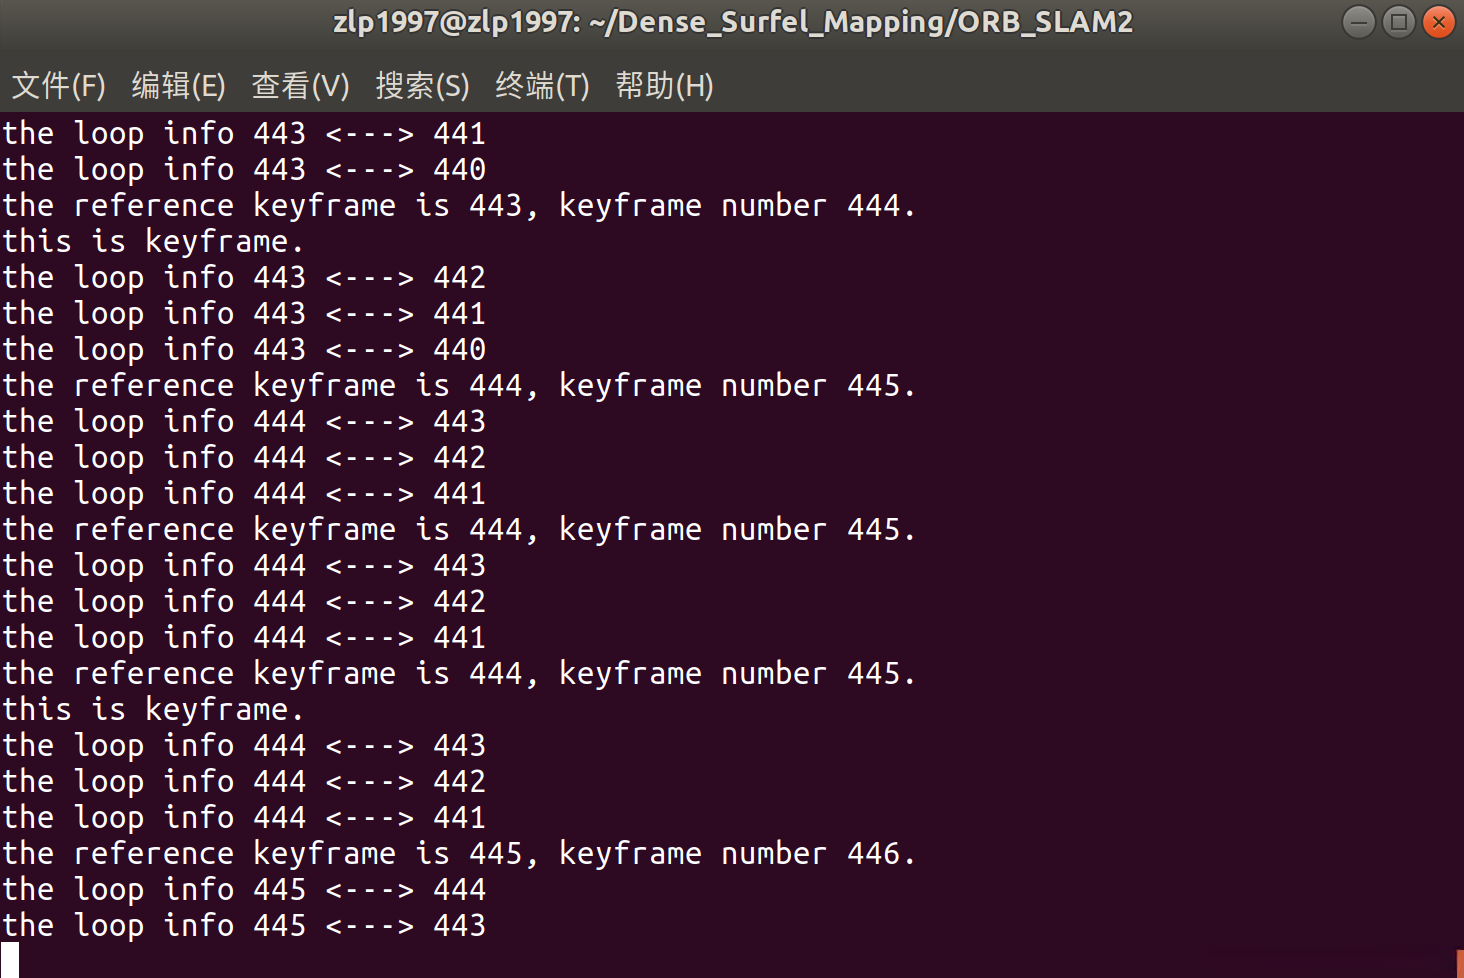Image resolution: width=1464 pixels, height=978 pixels.
Task: Click the last "this is keyframe." line
Action: [152, 710]
